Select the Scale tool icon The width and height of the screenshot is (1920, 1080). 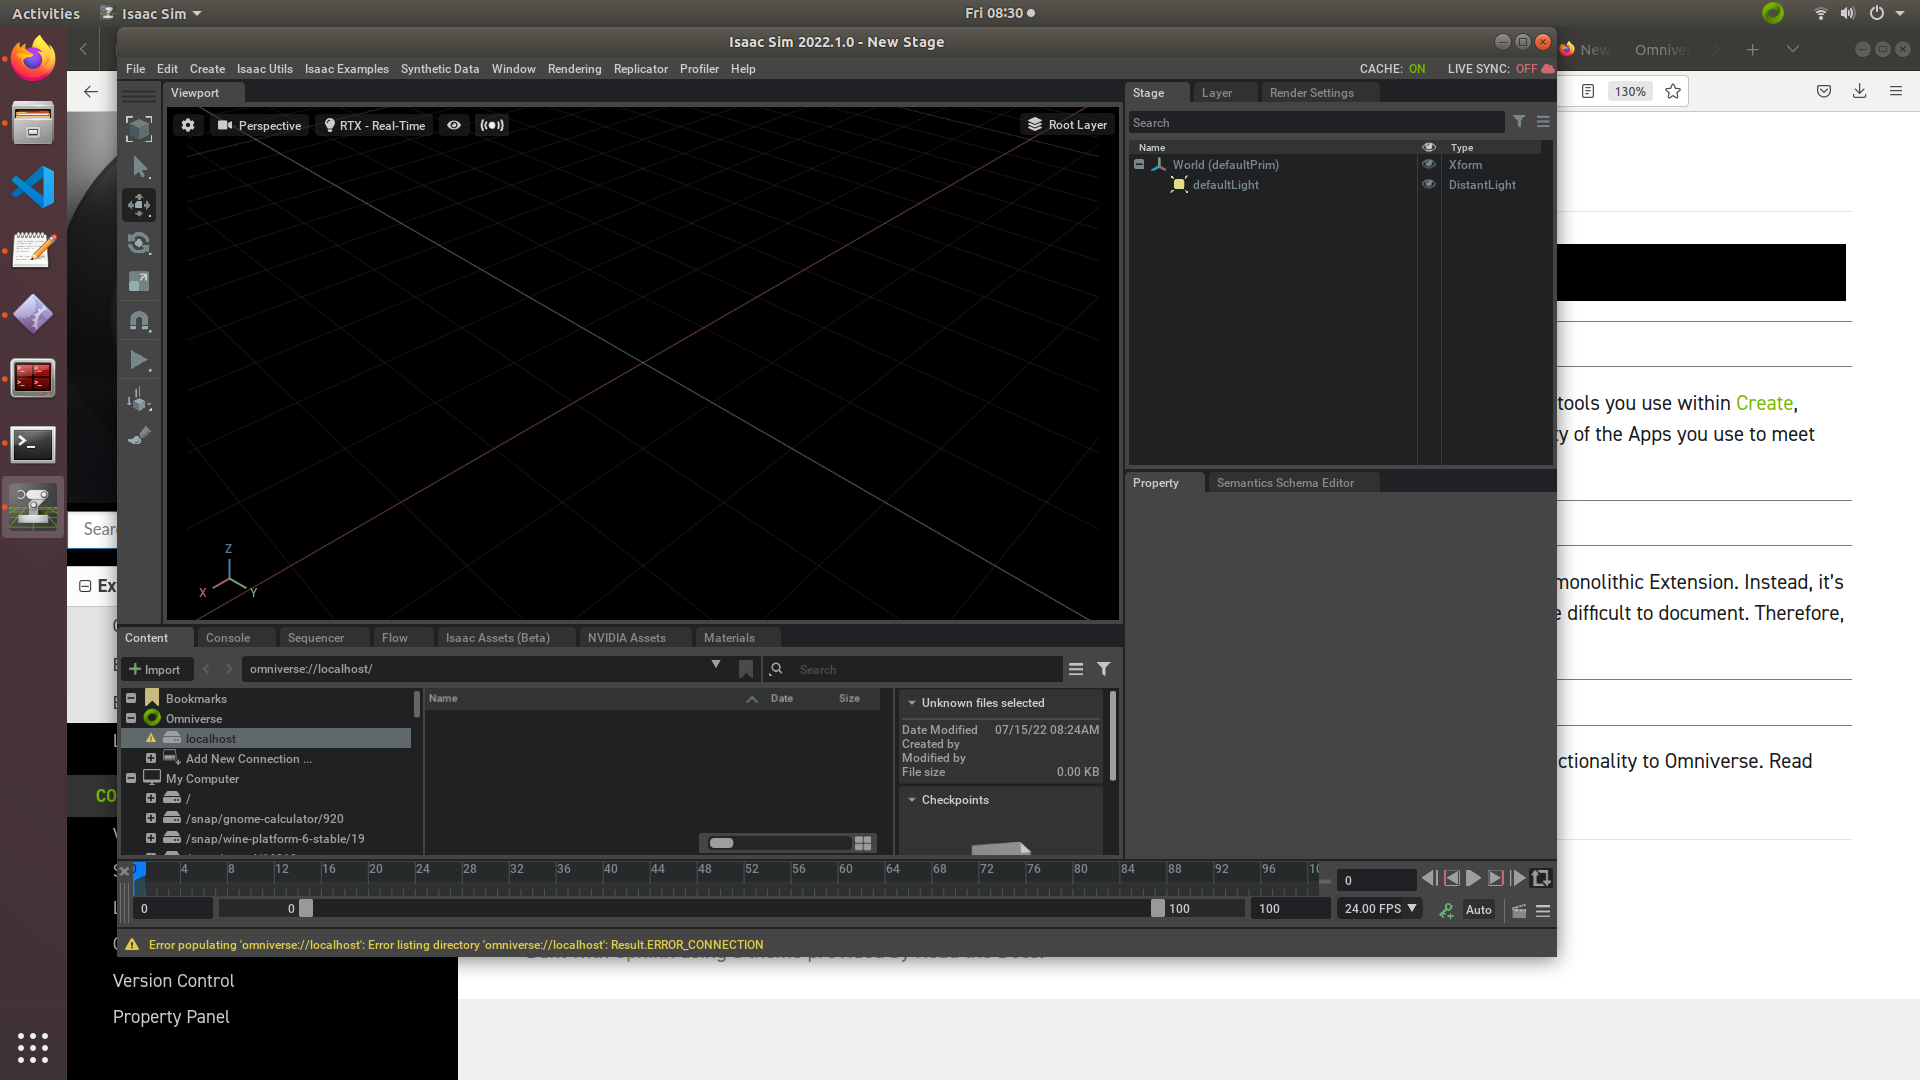(x=139, y=282)
